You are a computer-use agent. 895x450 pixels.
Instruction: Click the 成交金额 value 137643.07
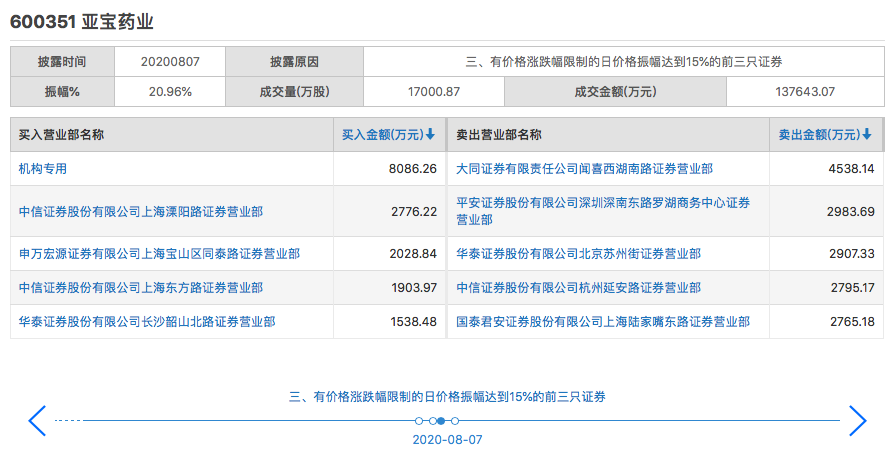point(805,91)
